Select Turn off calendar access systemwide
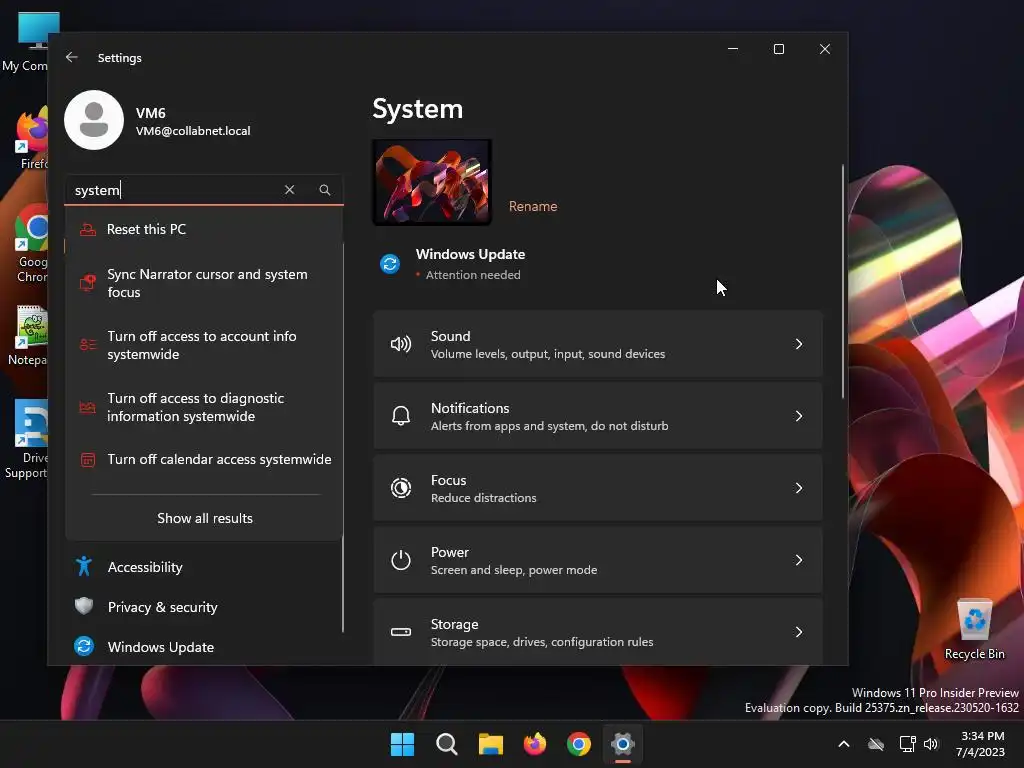 point(204,460)
